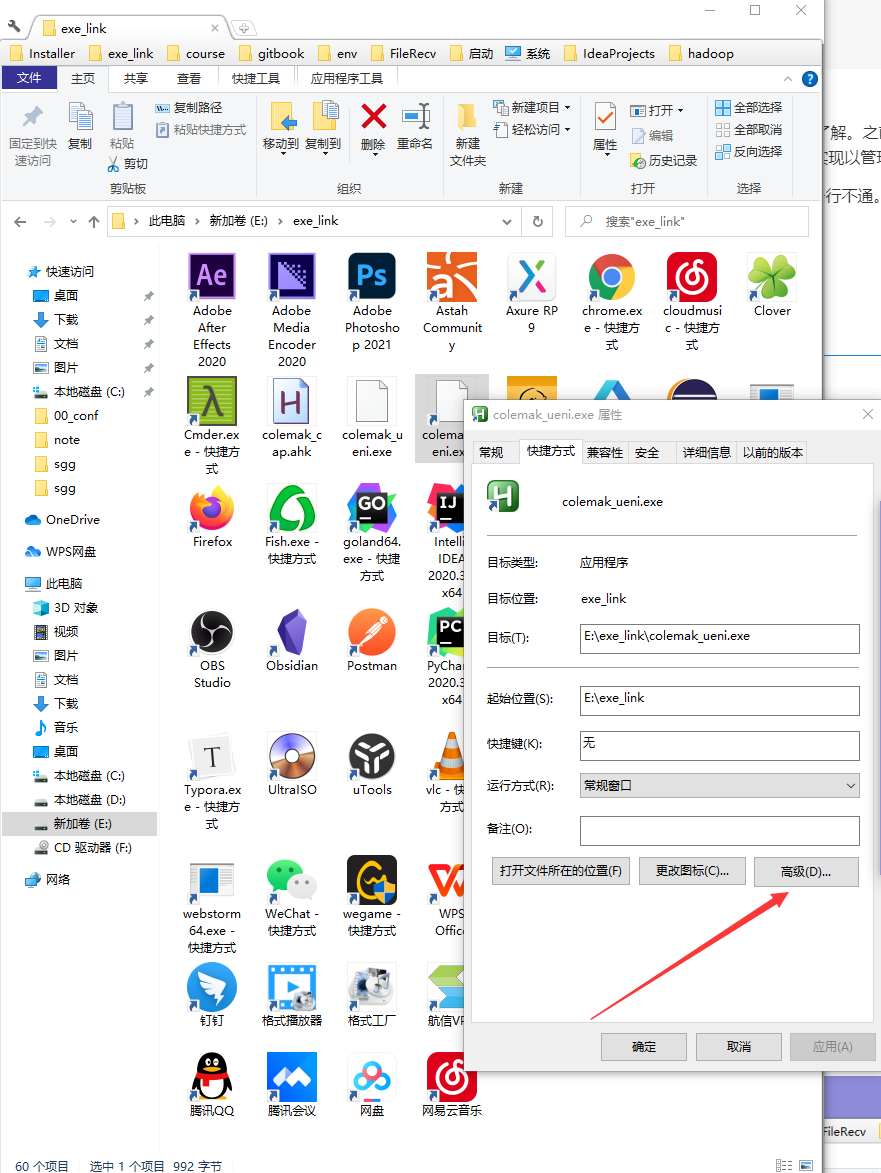Open the hadoop bookmark folder
Screen dimensions: 881x1173
pyautogui.click(x=702, y=54)
